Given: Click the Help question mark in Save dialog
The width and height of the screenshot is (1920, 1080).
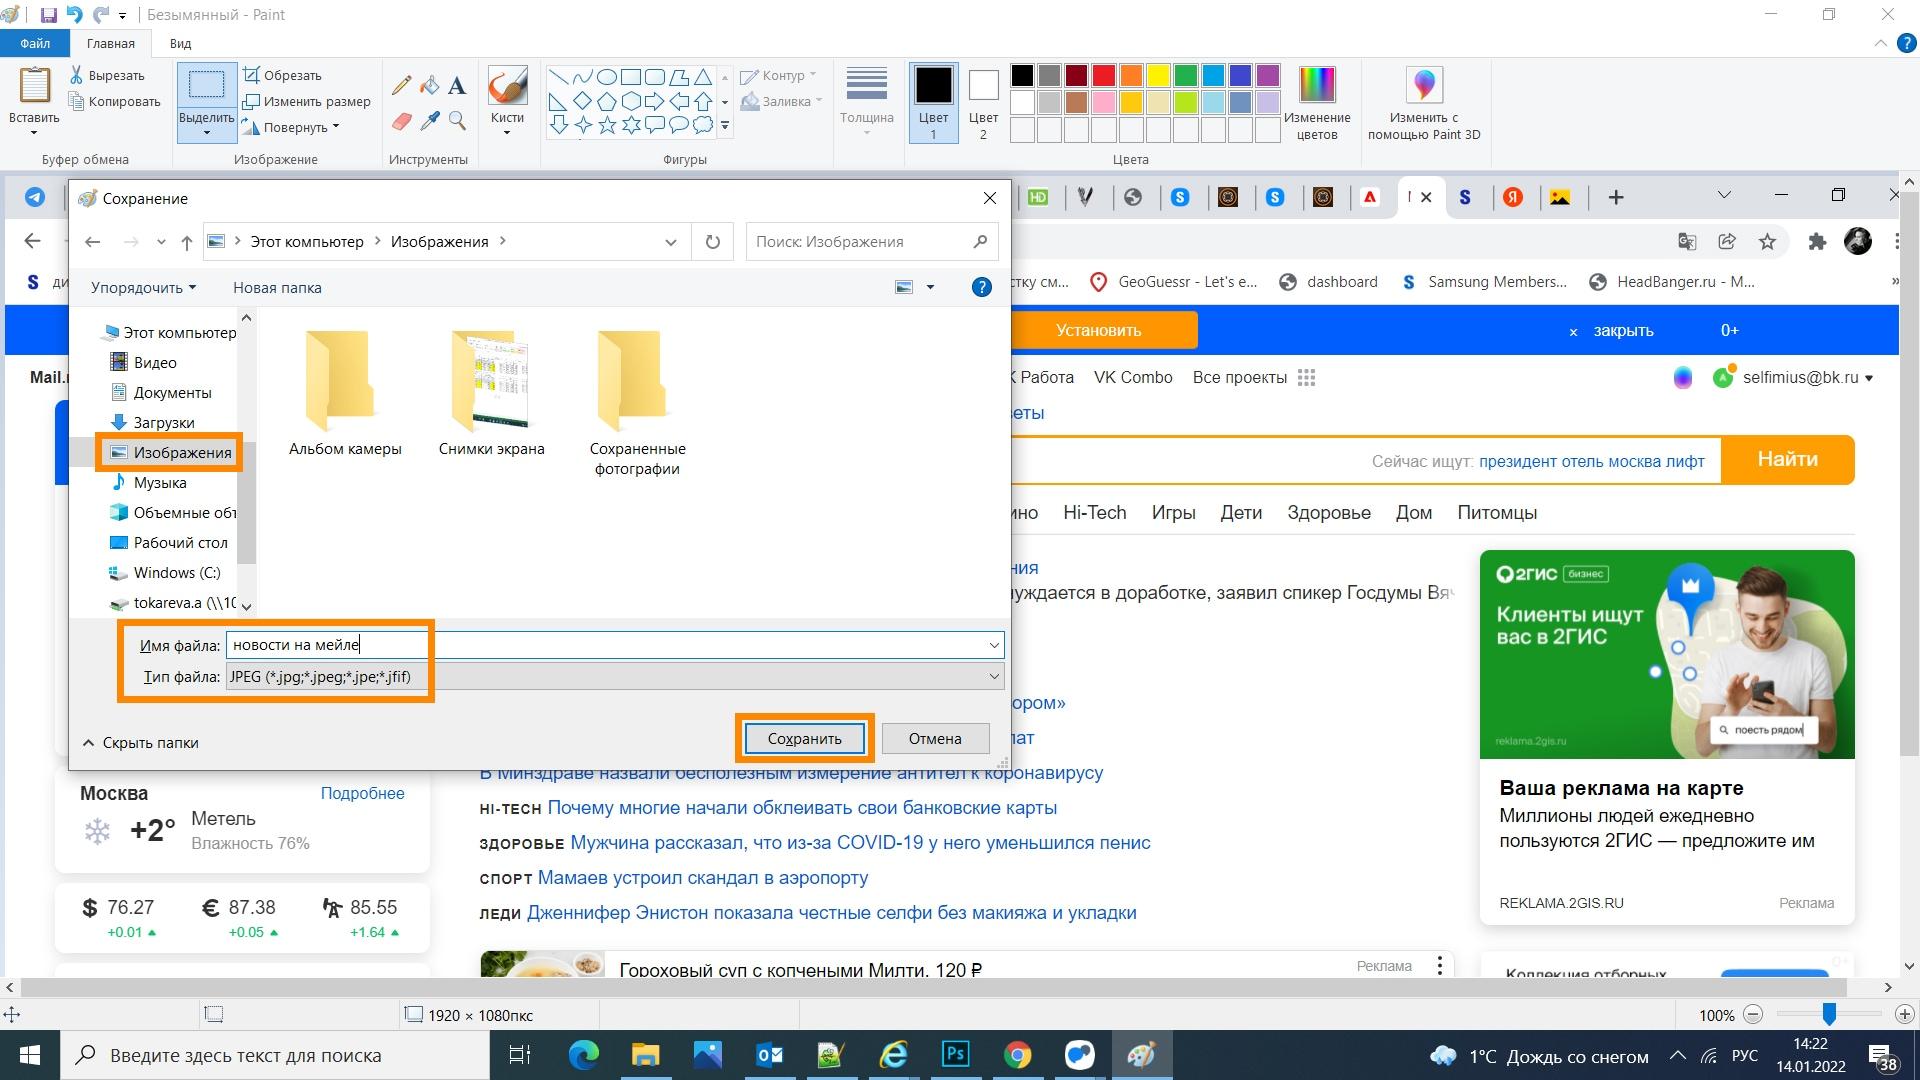Looking at the screenshot, I should click(982, 288).
